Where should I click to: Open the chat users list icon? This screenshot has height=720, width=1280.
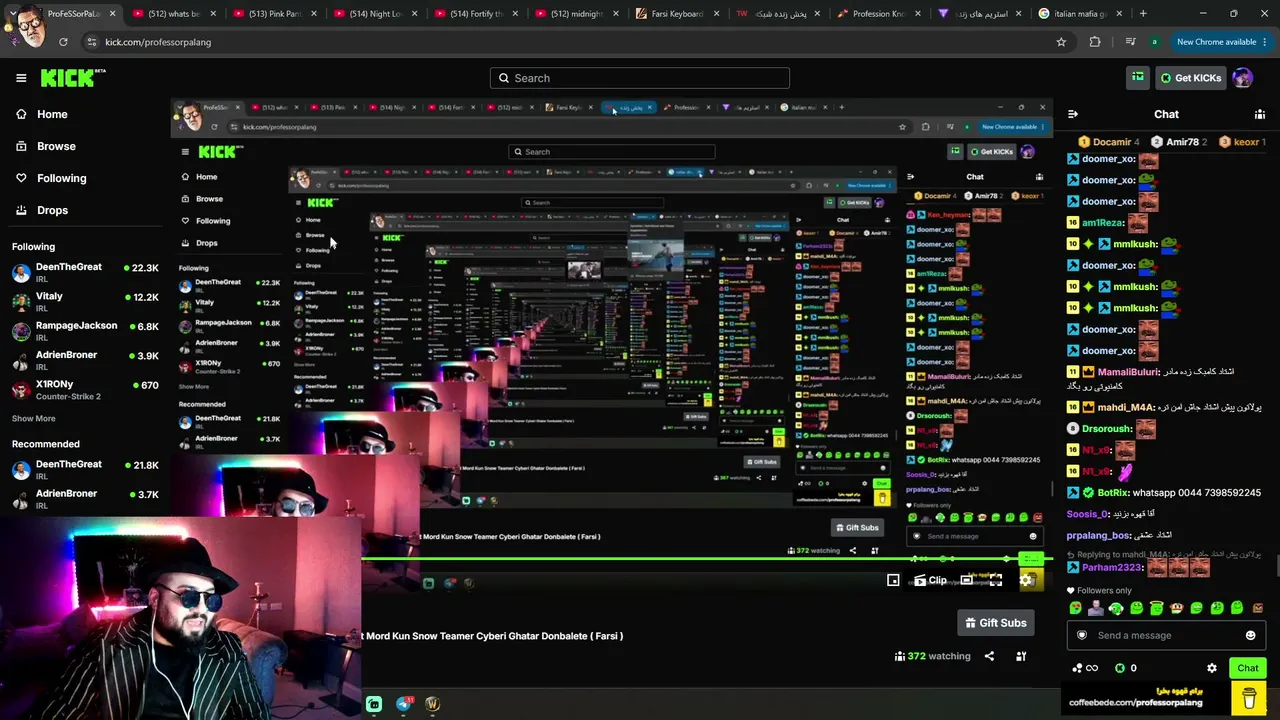click(x=1259, y=114)
